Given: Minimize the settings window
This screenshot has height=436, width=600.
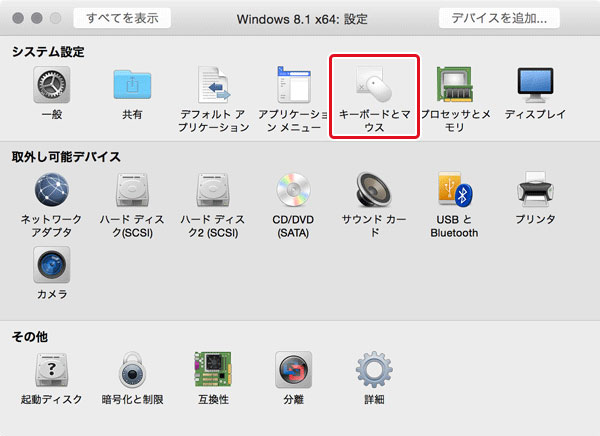Looking at the screenshot, I should point(37,18).
